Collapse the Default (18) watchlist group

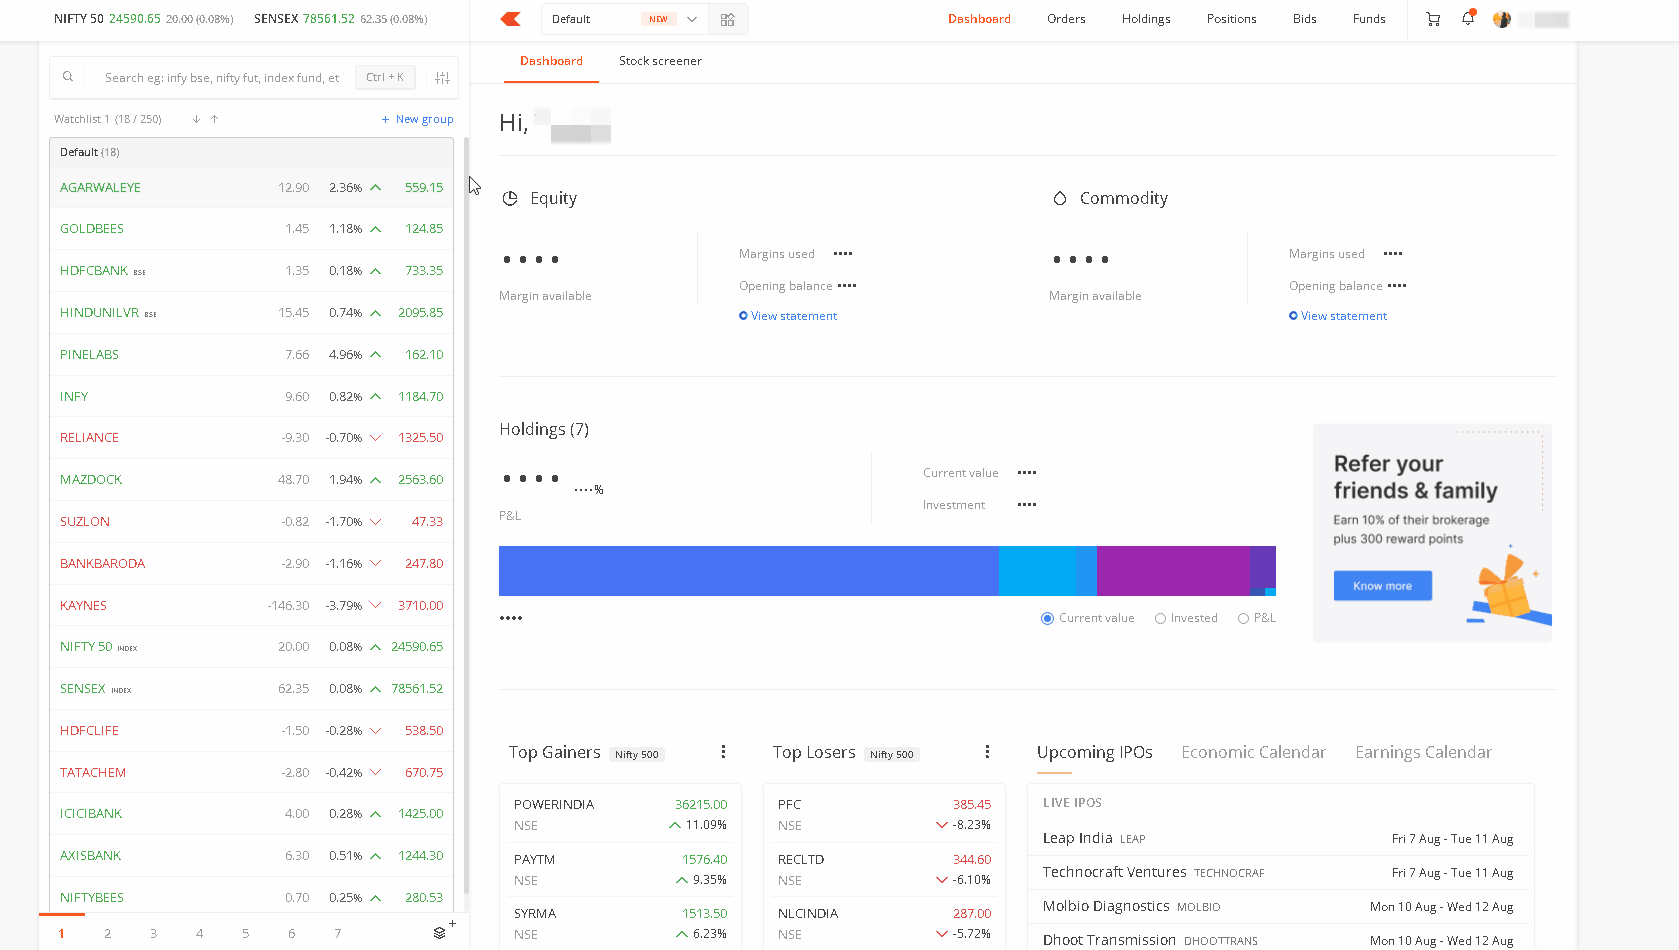pos(252,152)
